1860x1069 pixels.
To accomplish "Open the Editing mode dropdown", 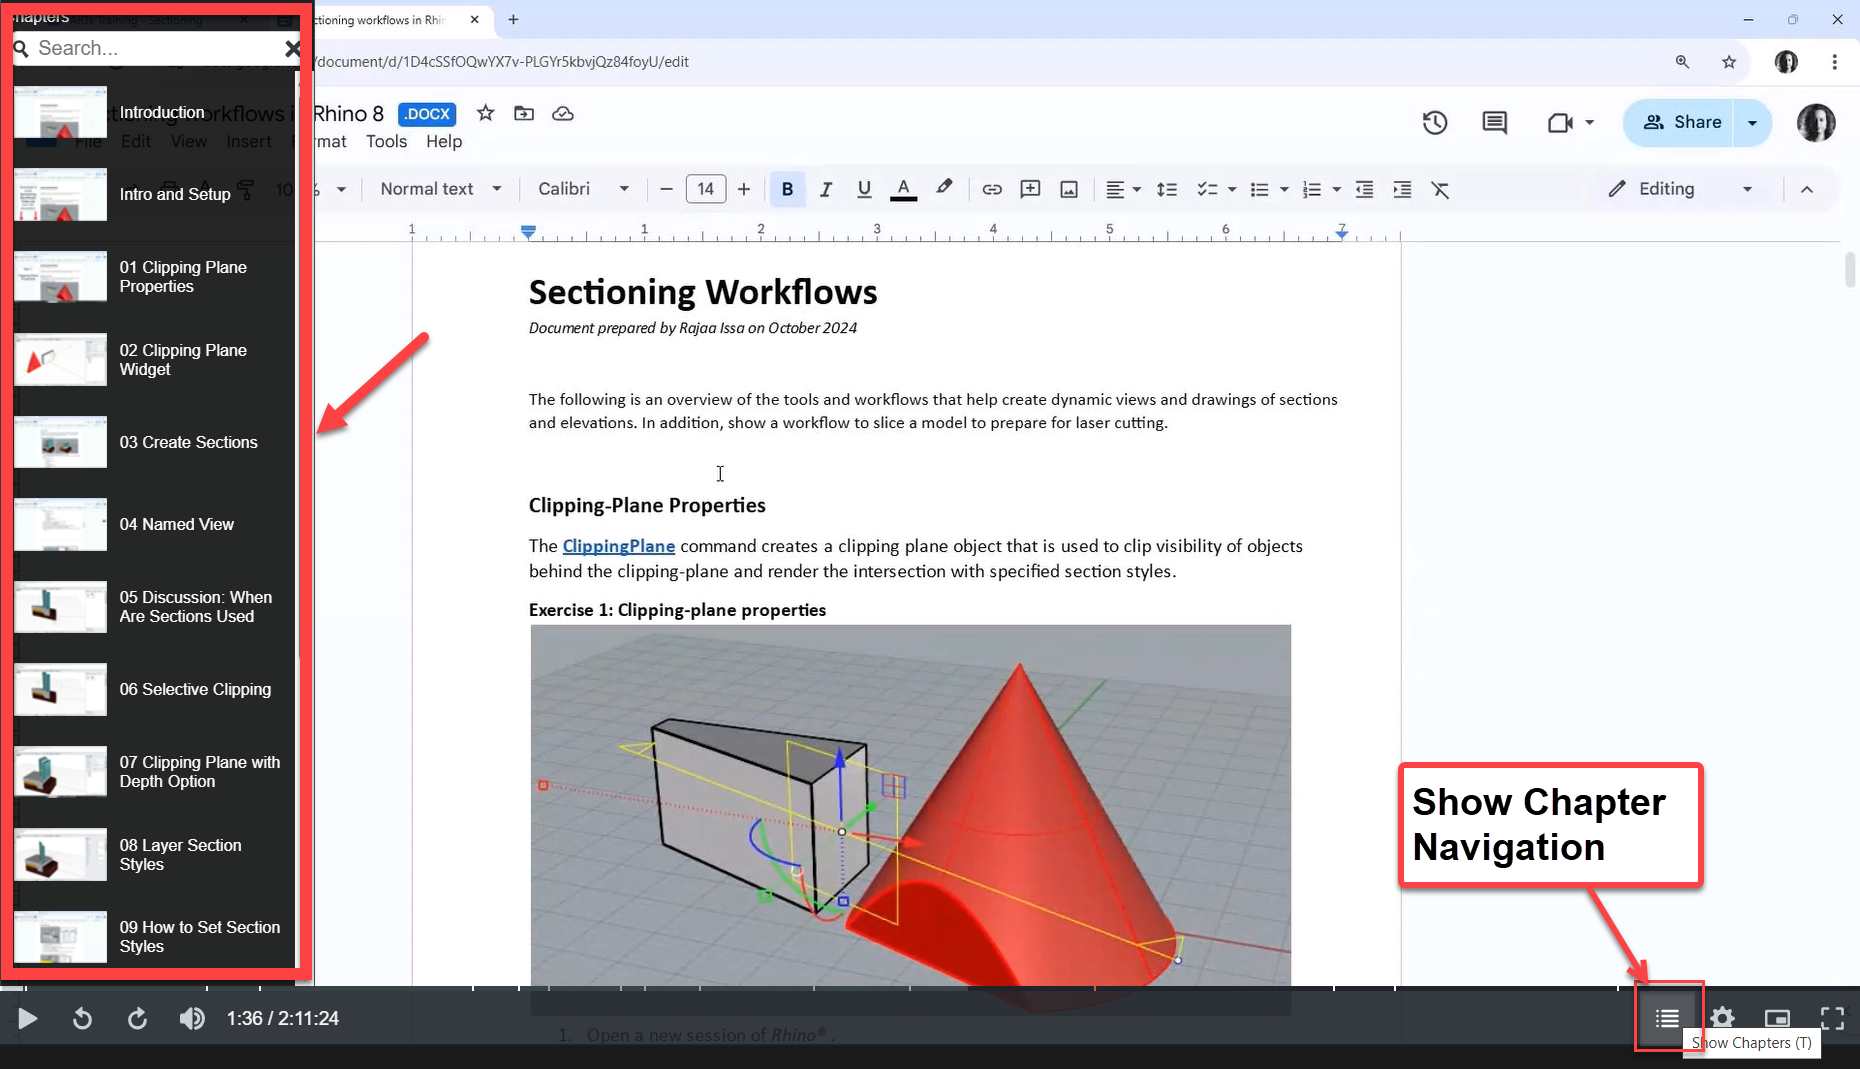I will pyautogui.click(x=1680, y=189).
